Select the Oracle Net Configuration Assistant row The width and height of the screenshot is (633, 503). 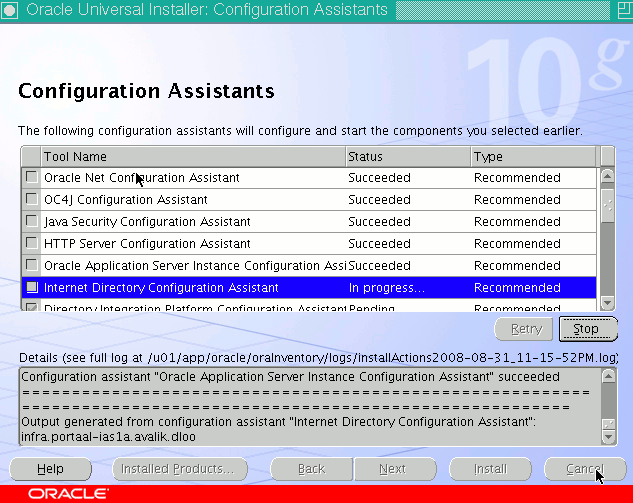coord(309,178)
